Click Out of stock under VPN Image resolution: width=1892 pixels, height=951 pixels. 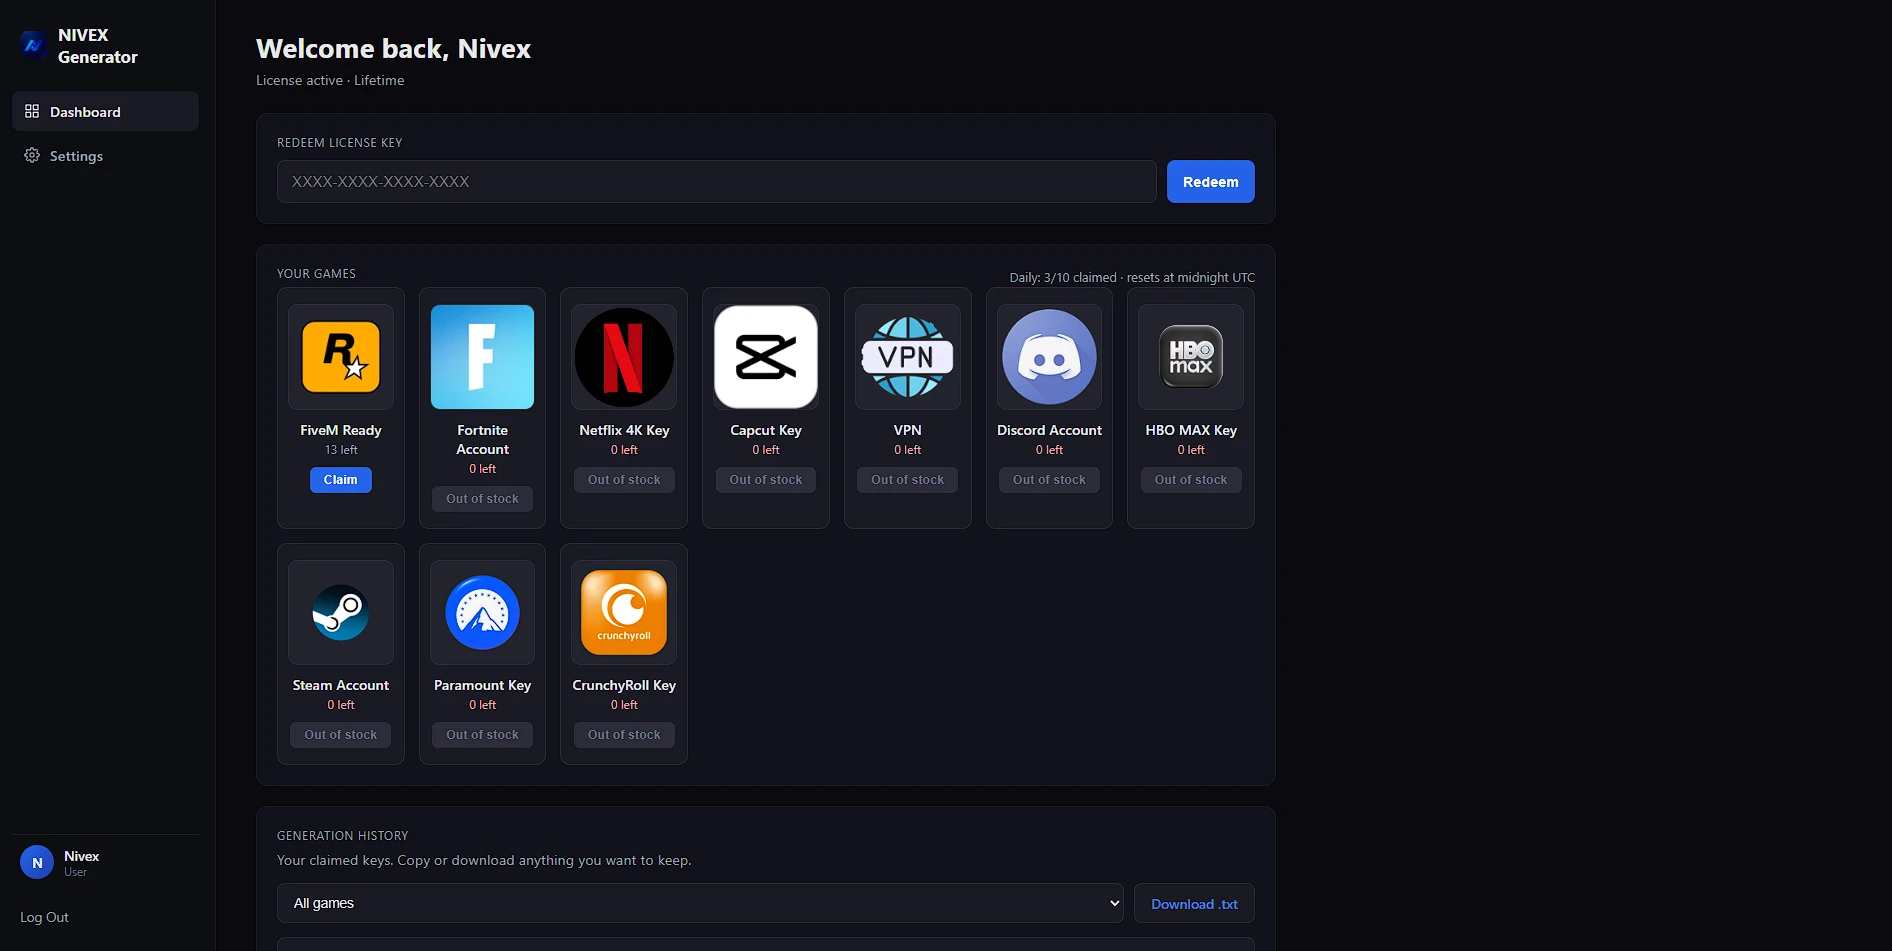[908, 480]
